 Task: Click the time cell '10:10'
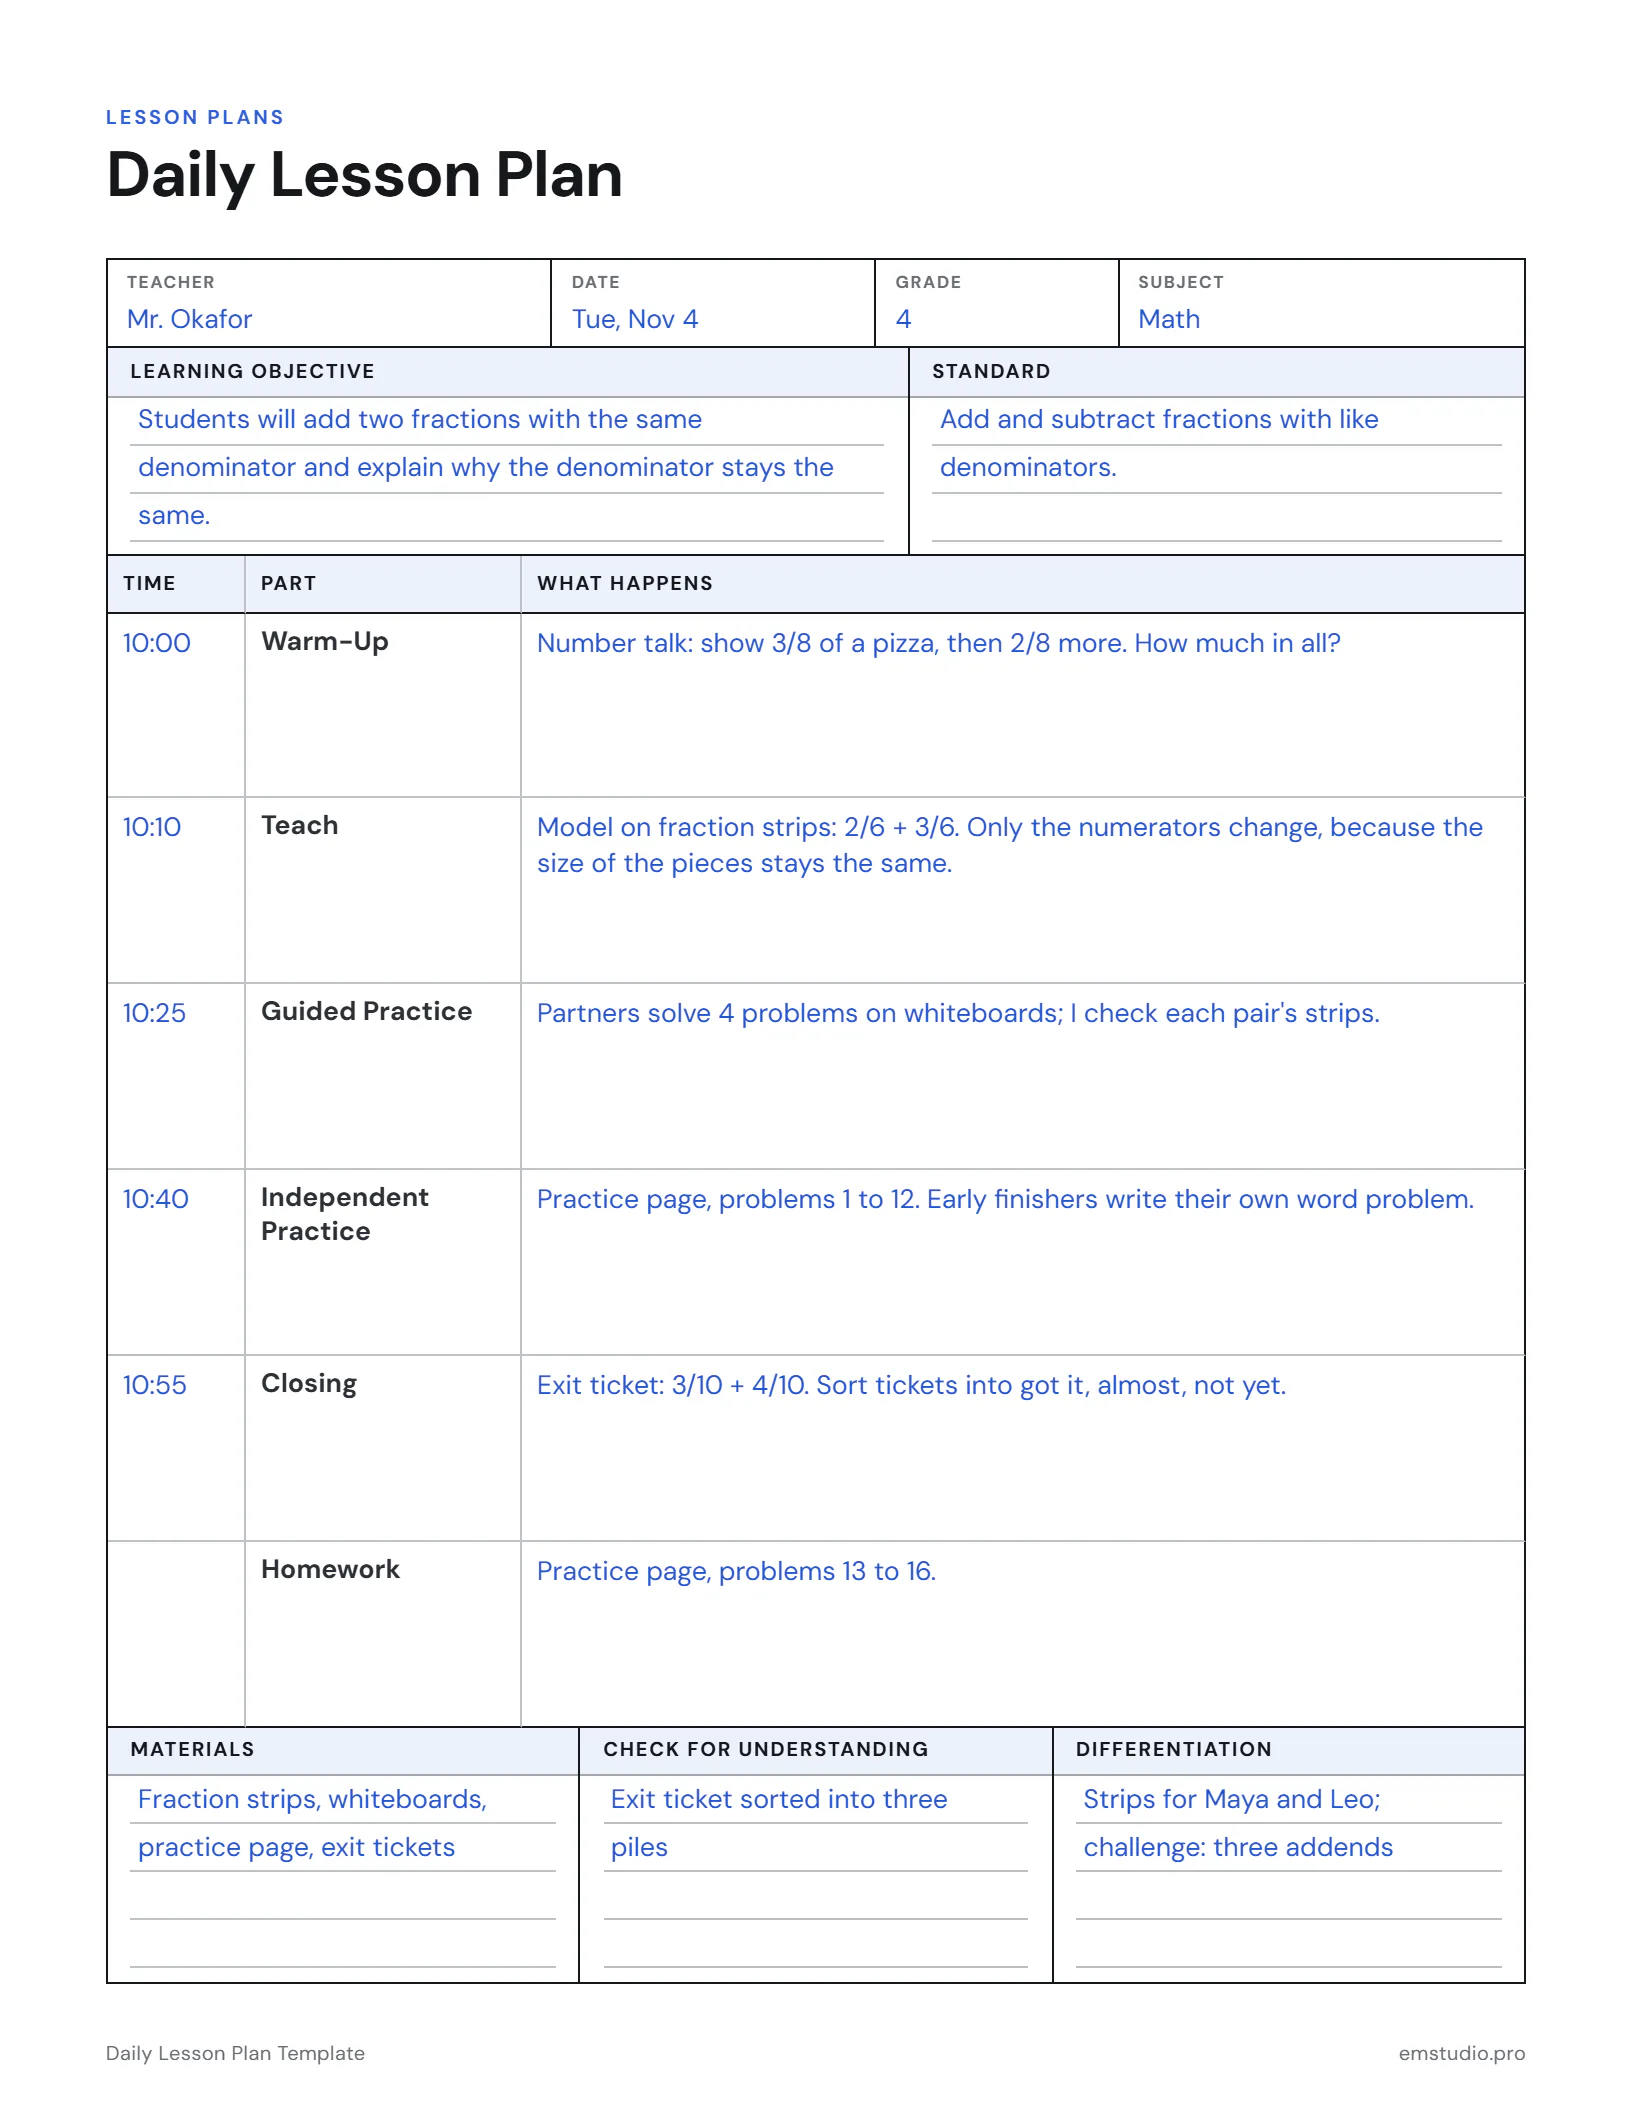152,827
